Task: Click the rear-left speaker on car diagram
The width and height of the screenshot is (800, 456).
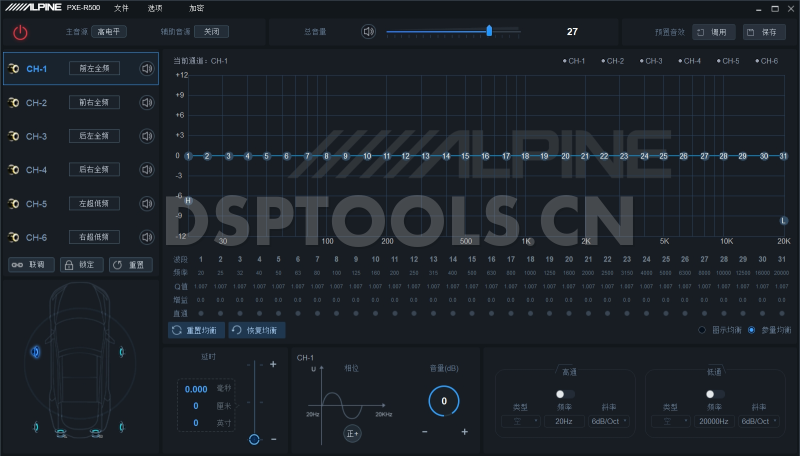Action: pos(36,427)
